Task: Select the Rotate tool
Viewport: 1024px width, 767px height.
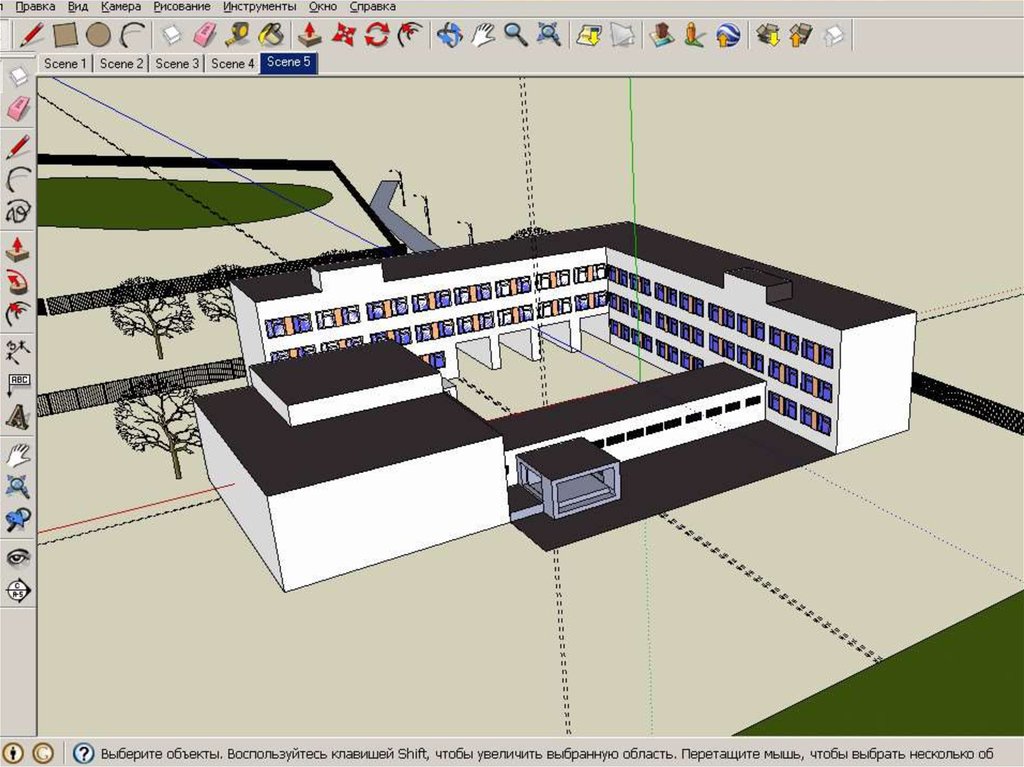Action: pyautogui.click(x=377, y=35)
